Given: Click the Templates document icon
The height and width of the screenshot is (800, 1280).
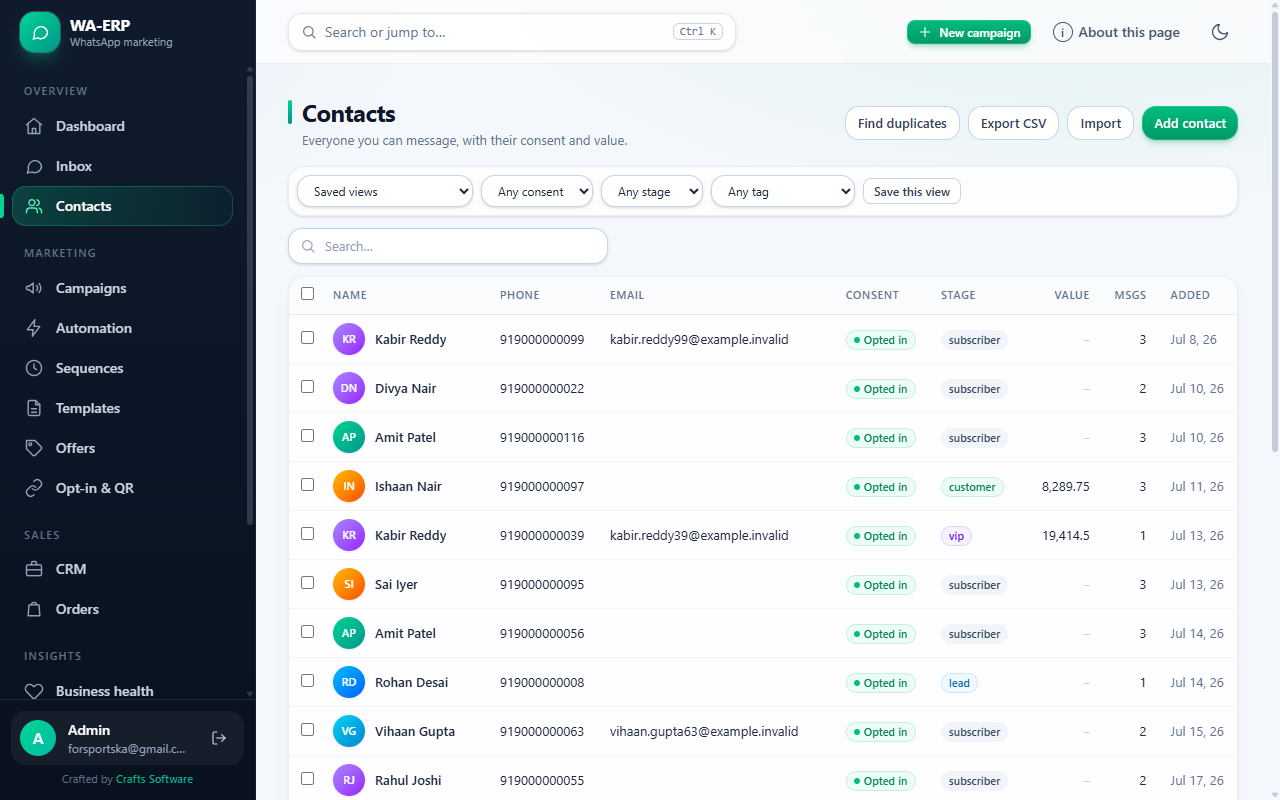Looking at the screenshot, I should click(34, 408).
